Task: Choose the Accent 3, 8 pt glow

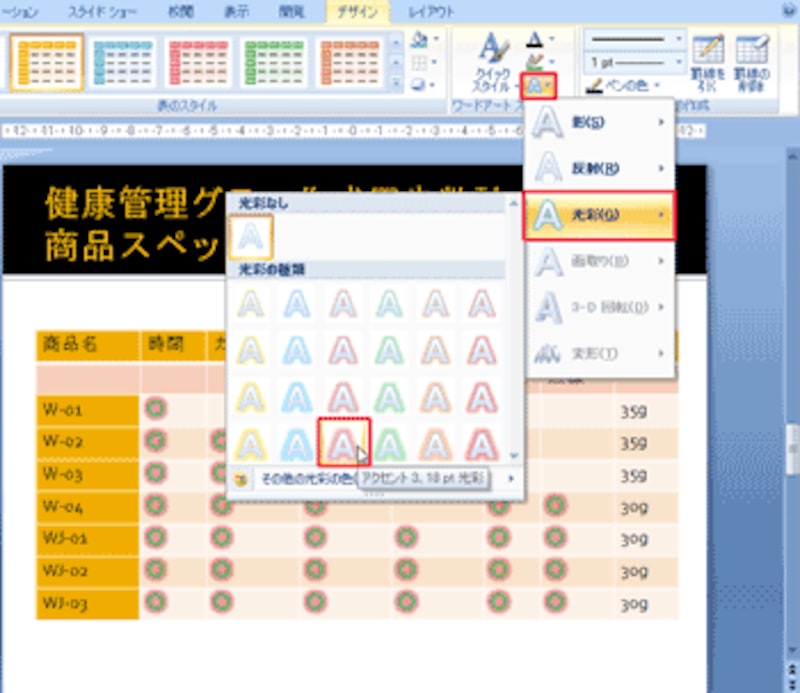Action: pos(343,351)
